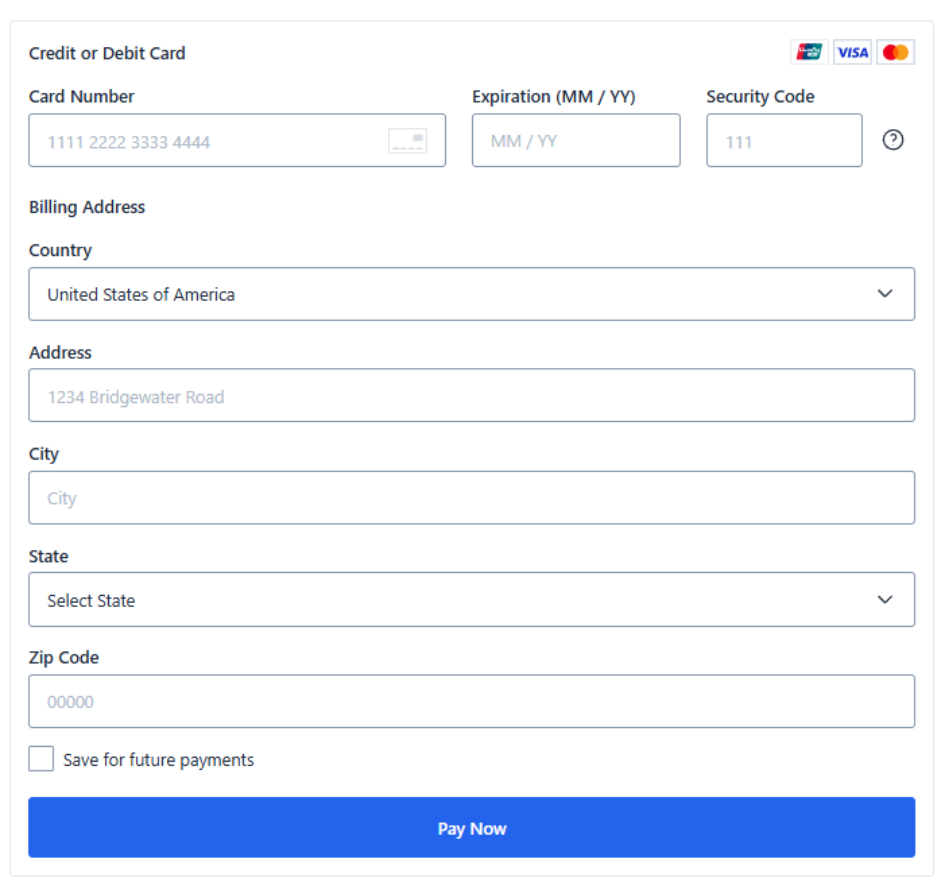Click the chevron on the Country selector
The width and height of the screenshot is (936, 891).
point(884,294)
